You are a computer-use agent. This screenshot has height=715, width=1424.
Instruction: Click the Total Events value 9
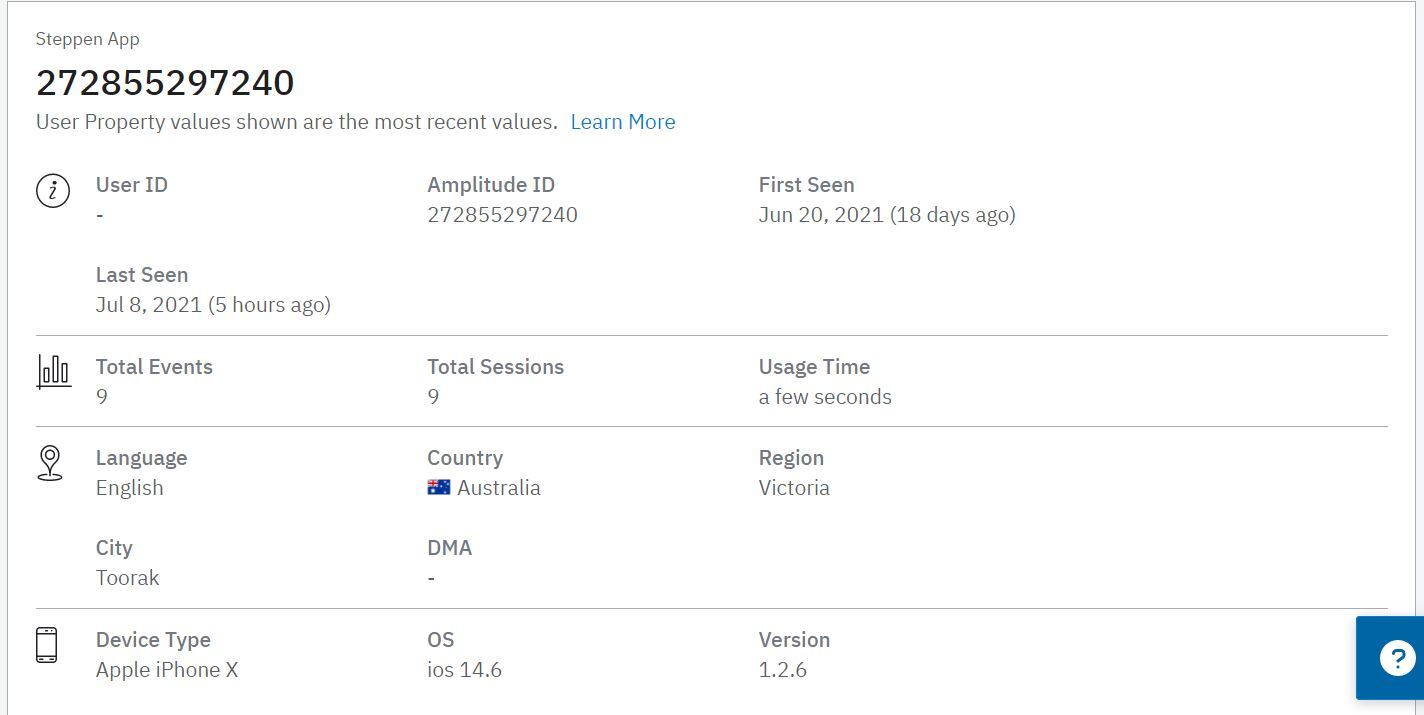tap(102, 397)
